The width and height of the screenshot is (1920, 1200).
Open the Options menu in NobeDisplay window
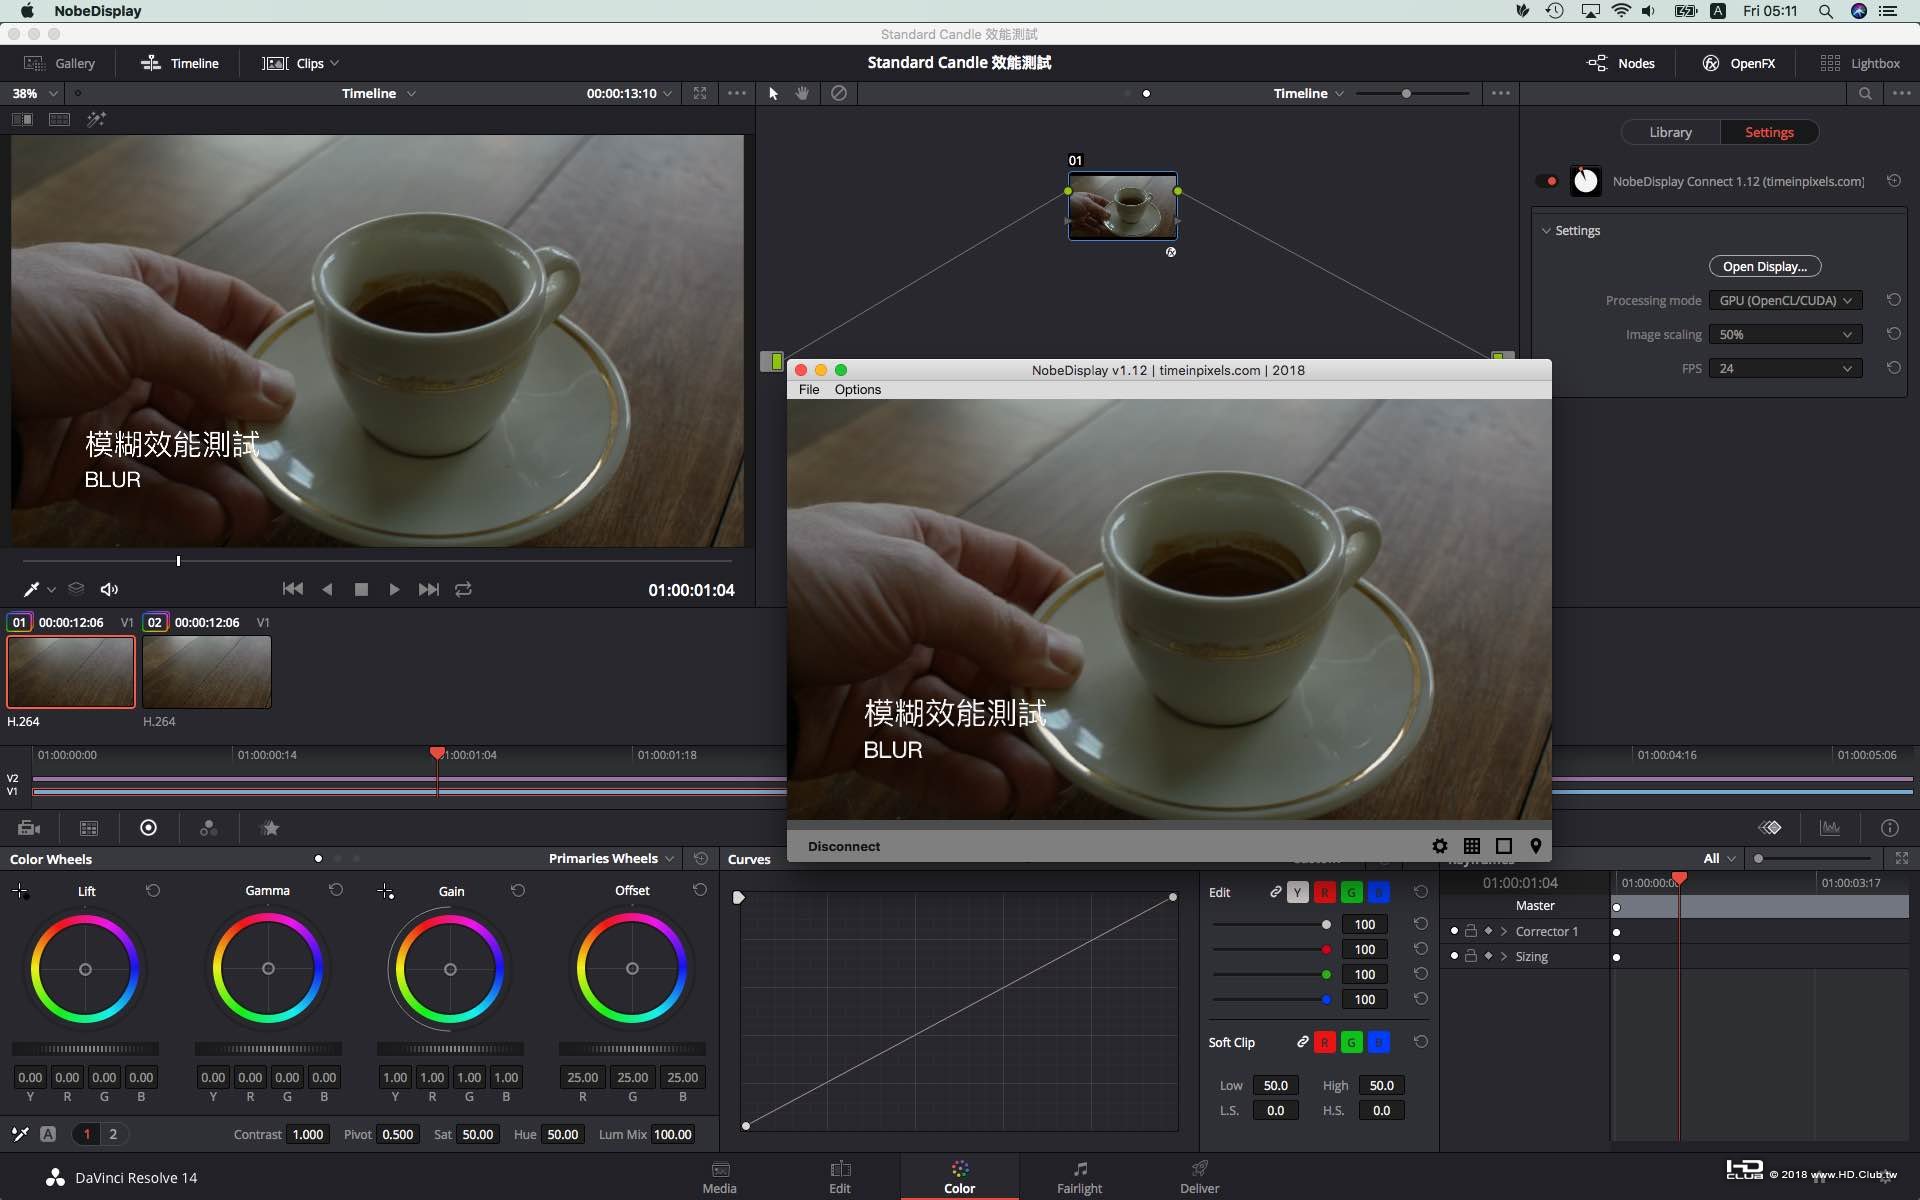click(857, 389)
